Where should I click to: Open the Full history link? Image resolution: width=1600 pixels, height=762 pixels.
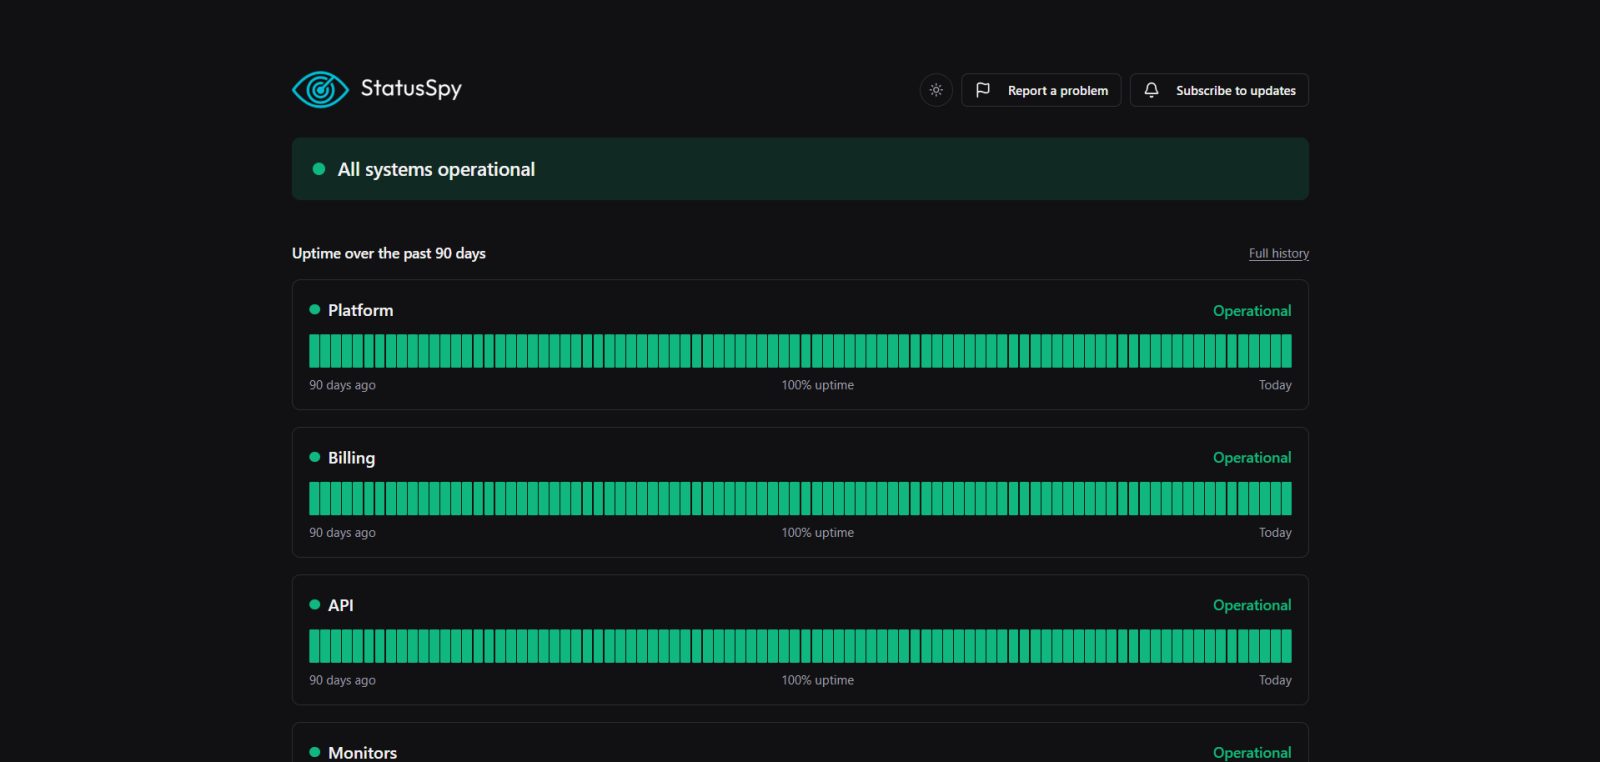coord(1279,254)
